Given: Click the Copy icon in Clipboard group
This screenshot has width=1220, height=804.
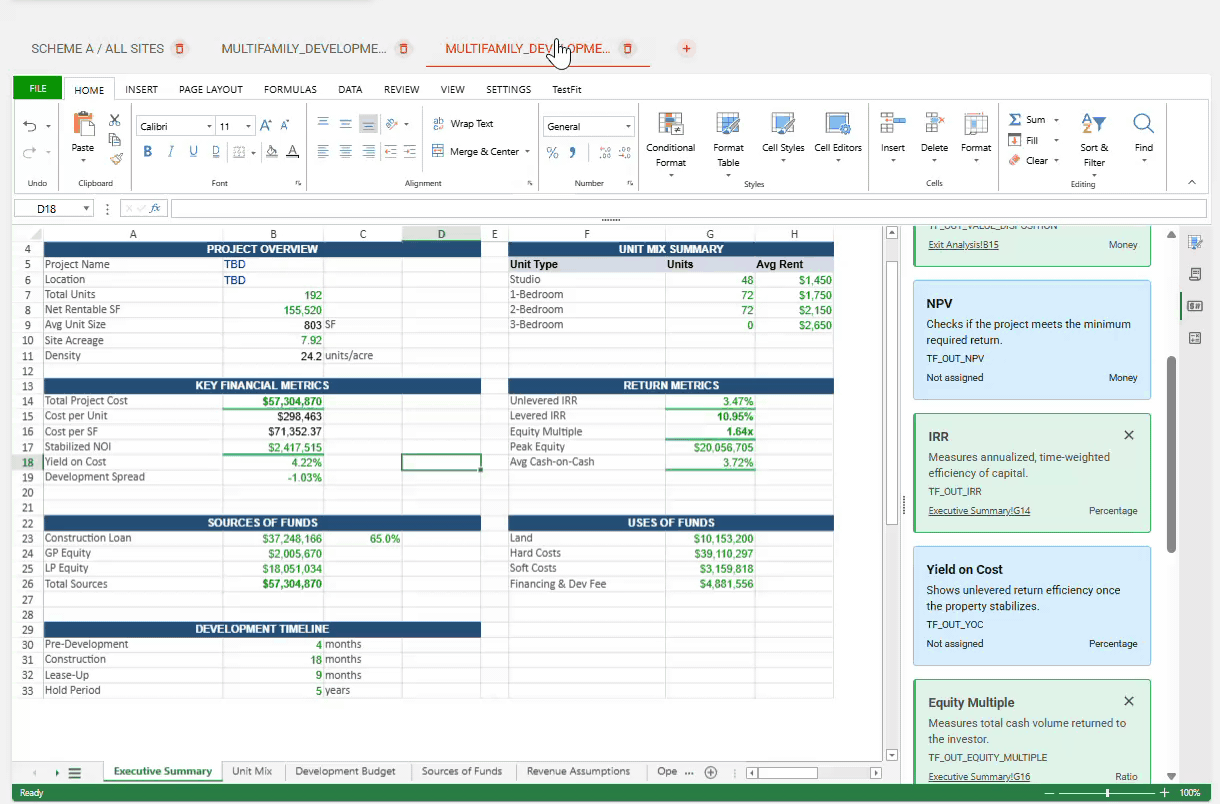Looking at the screenshot, I should 115,139.
